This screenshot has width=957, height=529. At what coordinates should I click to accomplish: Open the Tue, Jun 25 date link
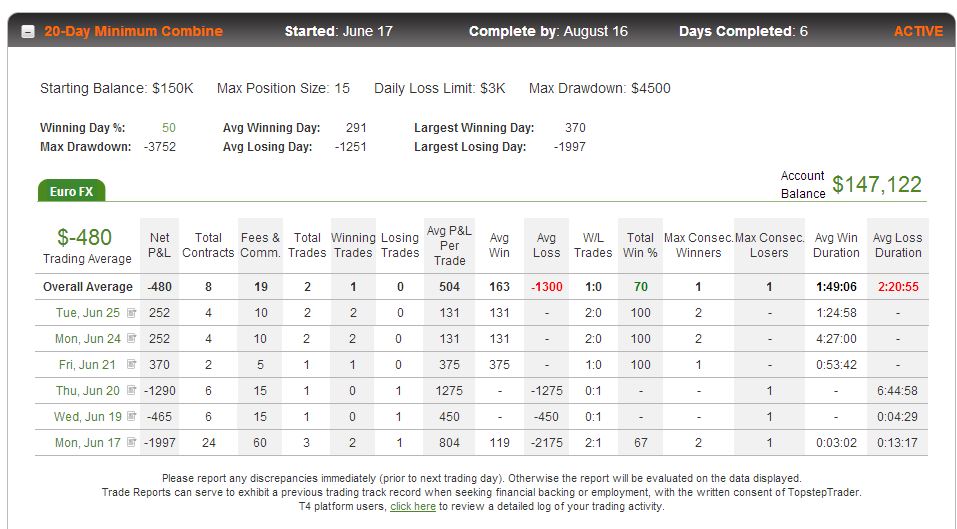(x=88, y=313)
